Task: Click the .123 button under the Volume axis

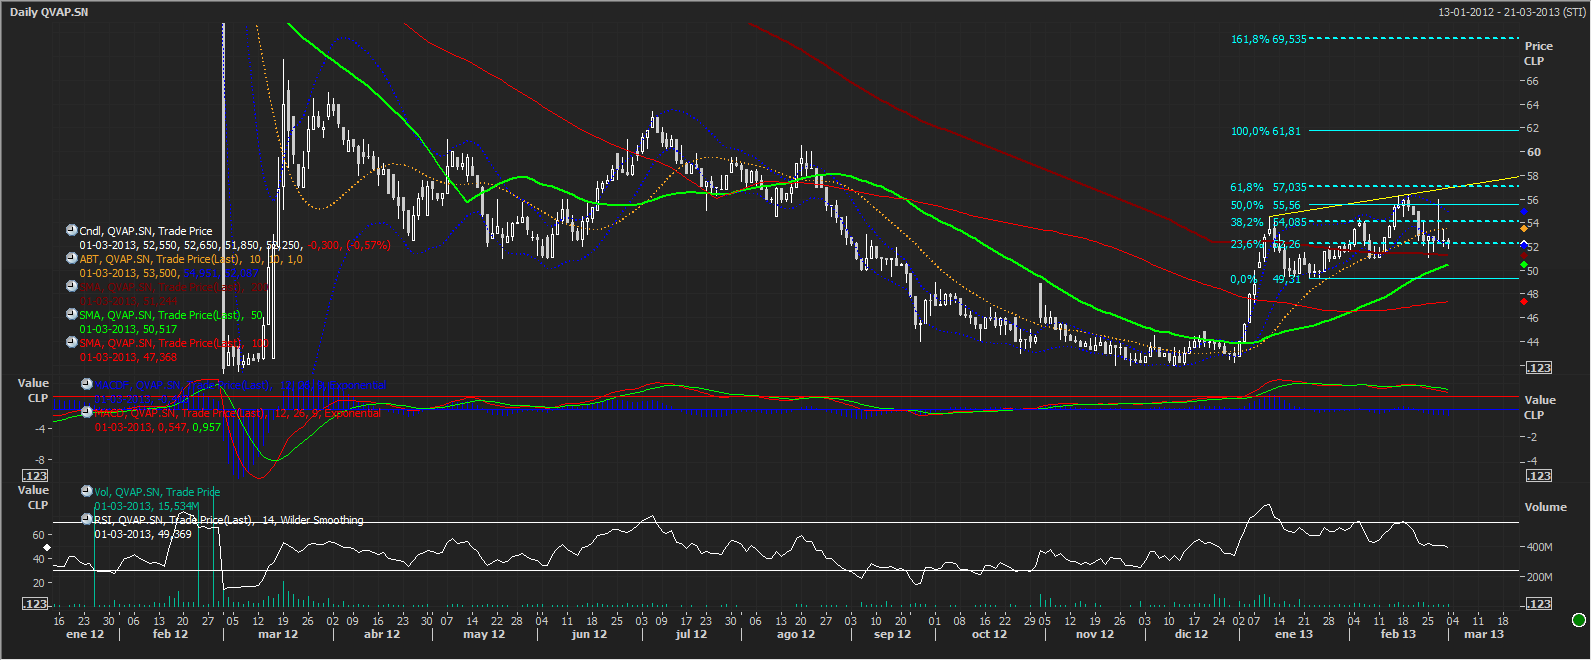Action: (x=1538, y=604)
